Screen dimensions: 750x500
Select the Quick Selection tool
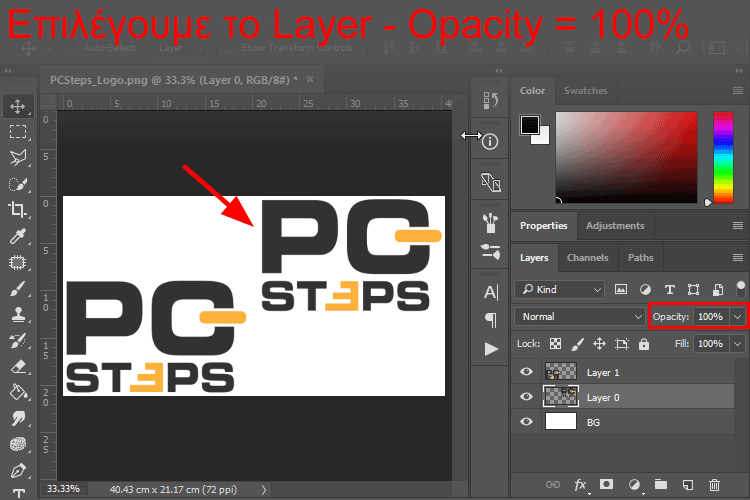click(18, 184)
